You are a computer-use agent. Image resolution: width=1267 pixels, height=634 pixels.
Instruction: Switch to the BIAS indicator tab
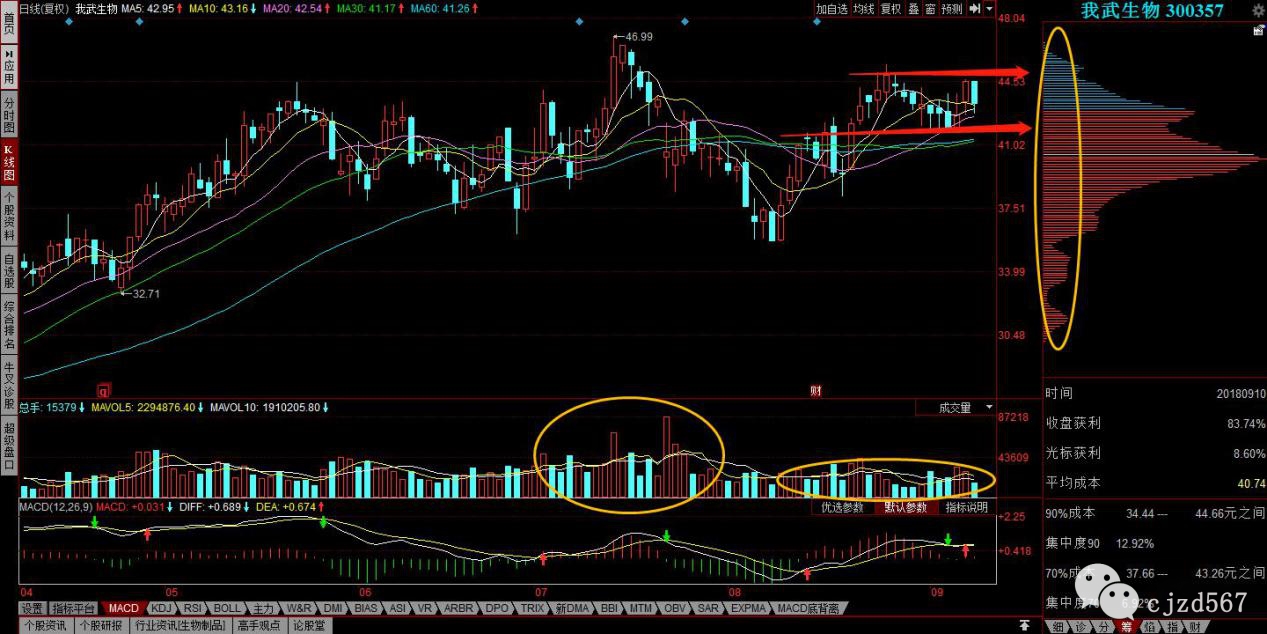pyautogui.click(x=367, y=608)
